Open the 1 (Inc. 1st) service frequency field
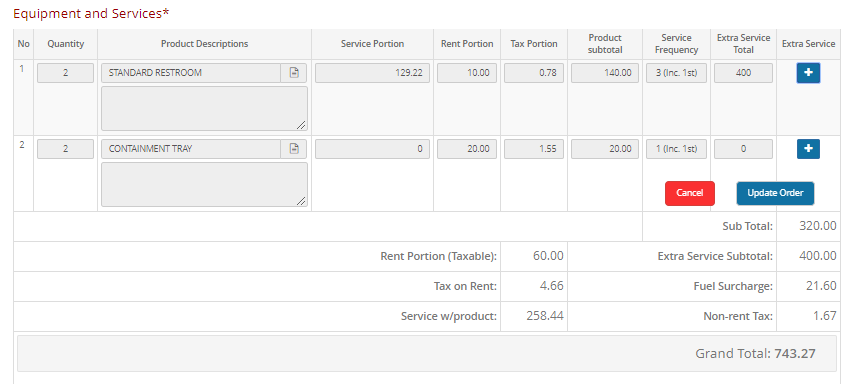 click(676, 149)
